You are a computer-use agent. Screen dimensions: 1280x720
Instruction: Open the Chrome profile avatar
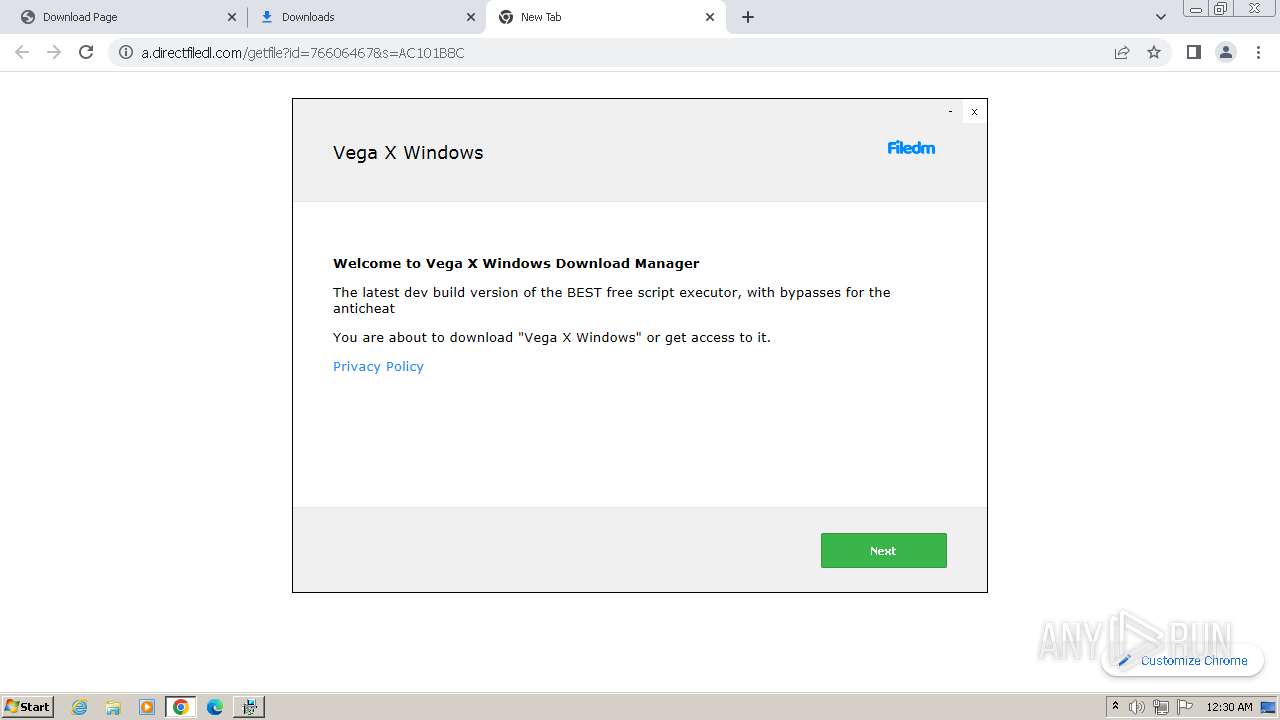[1226, 52]
